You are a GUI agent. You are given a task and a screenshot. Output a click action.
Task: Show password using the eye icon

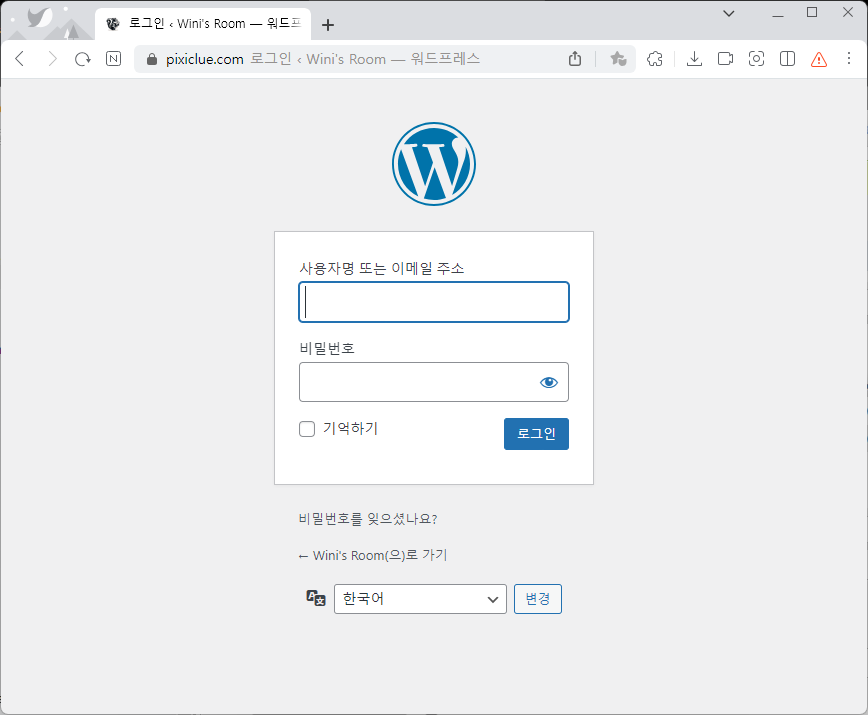click(549, 382)
